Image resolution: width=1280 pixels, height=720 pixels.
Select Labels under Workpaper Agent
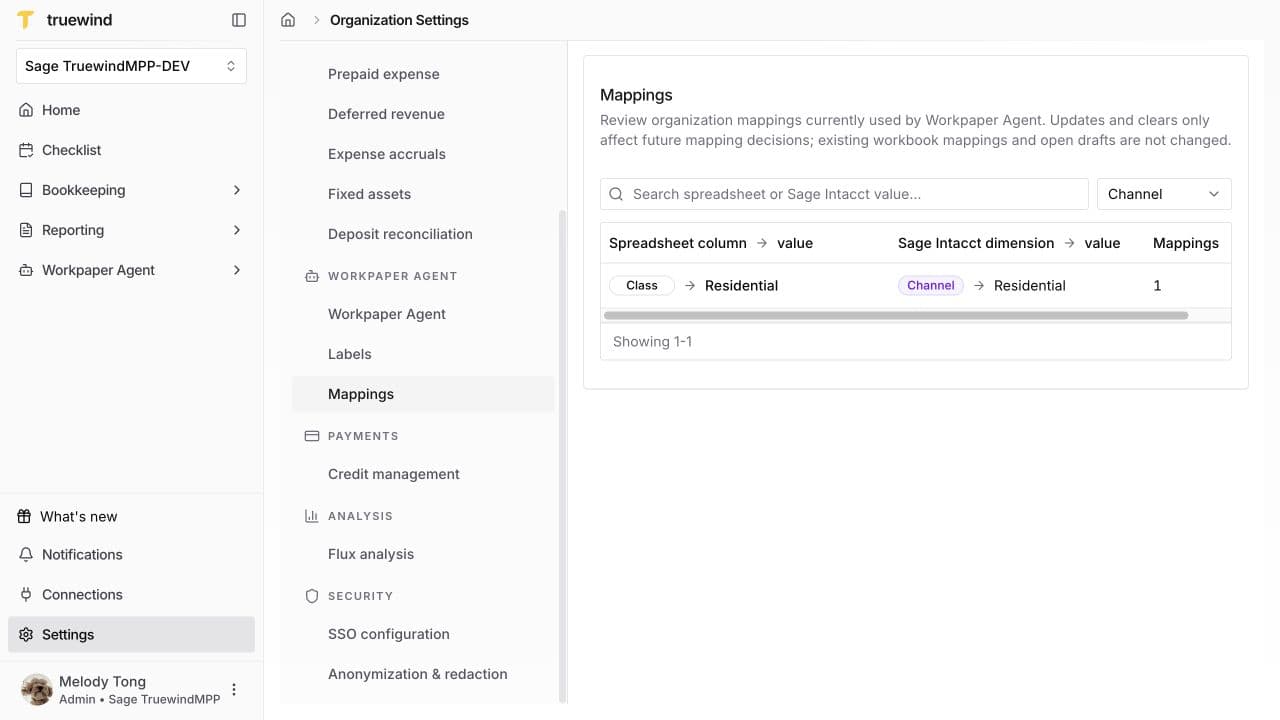[x=423, y=354]
